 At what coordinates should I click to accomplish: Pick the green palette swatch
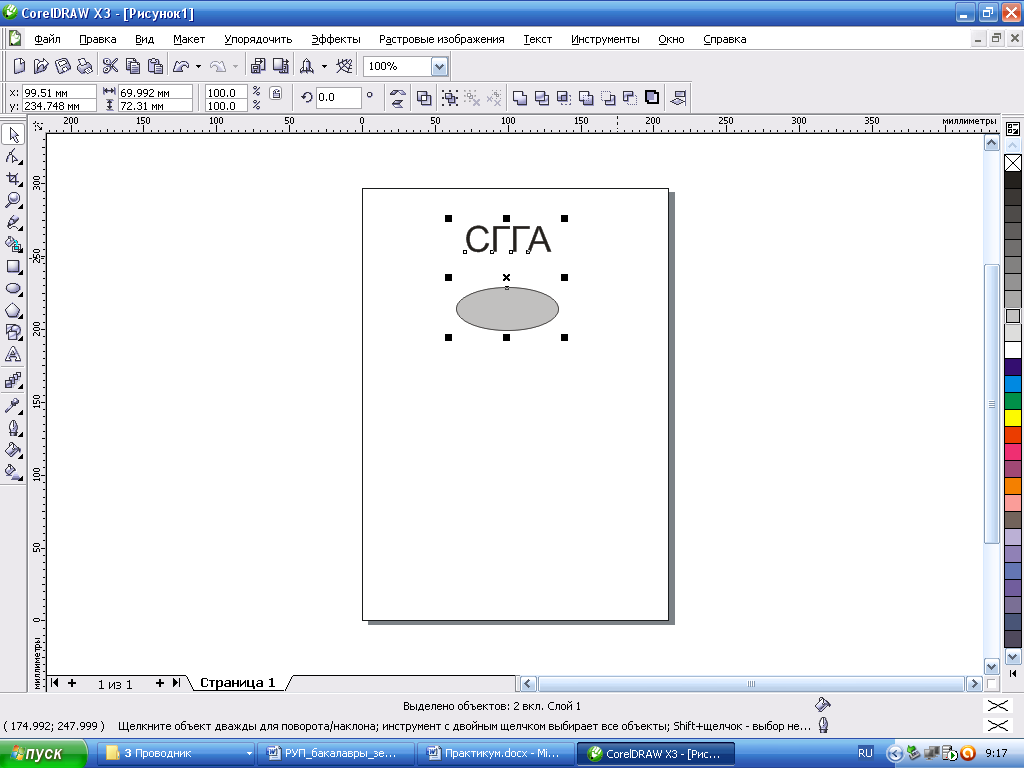tap(1013, 400)
